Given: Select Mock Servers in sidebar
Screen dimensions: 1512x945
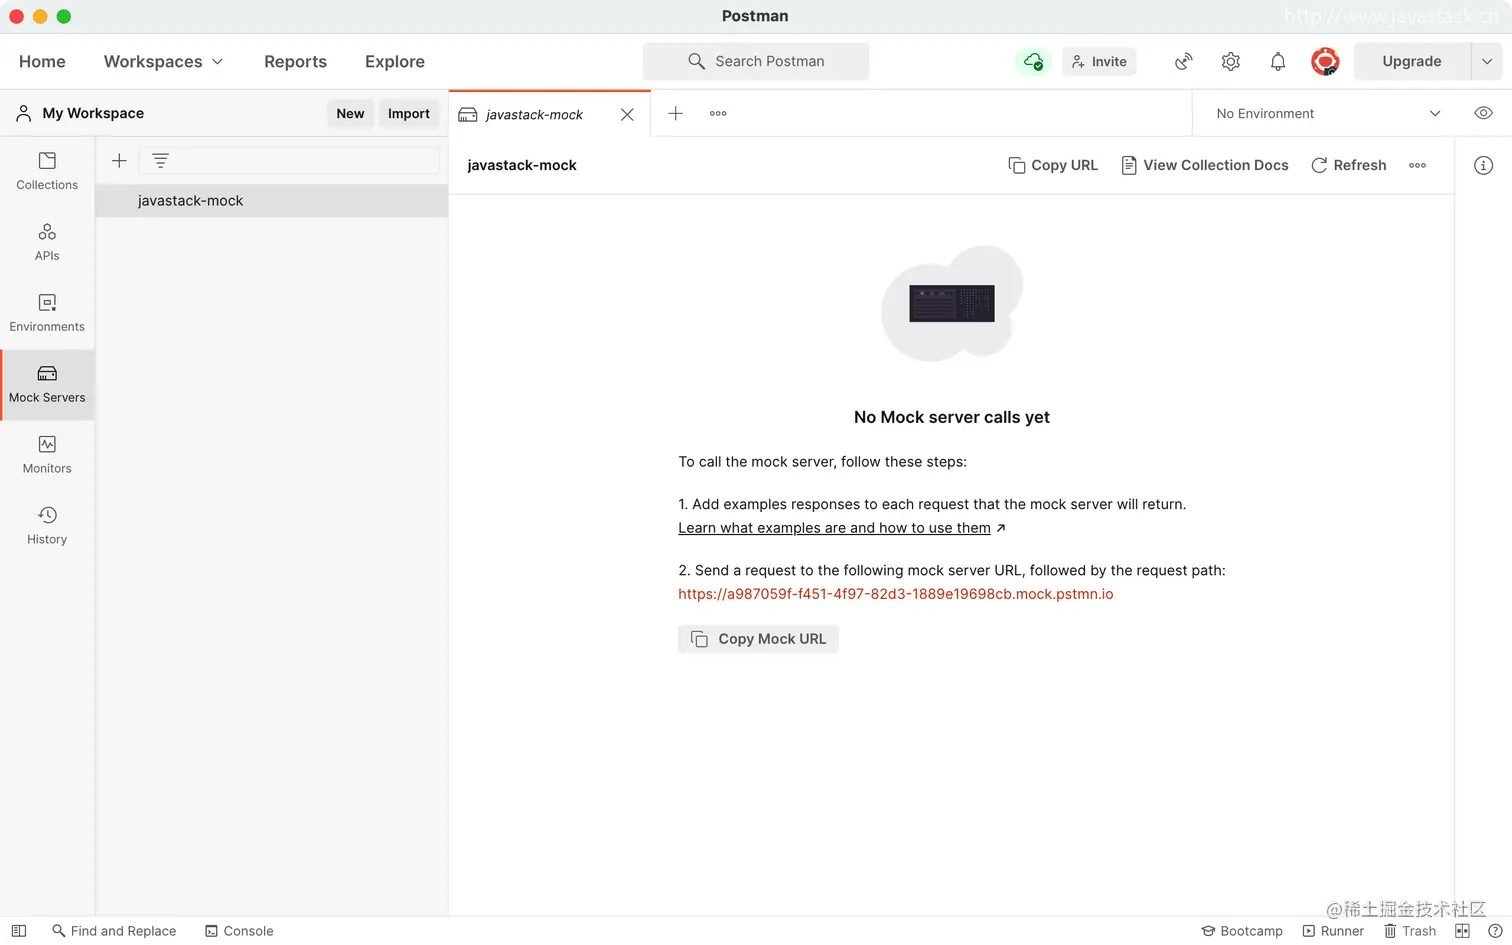Looking at the screenshot, I should click(x=47, y=384).
